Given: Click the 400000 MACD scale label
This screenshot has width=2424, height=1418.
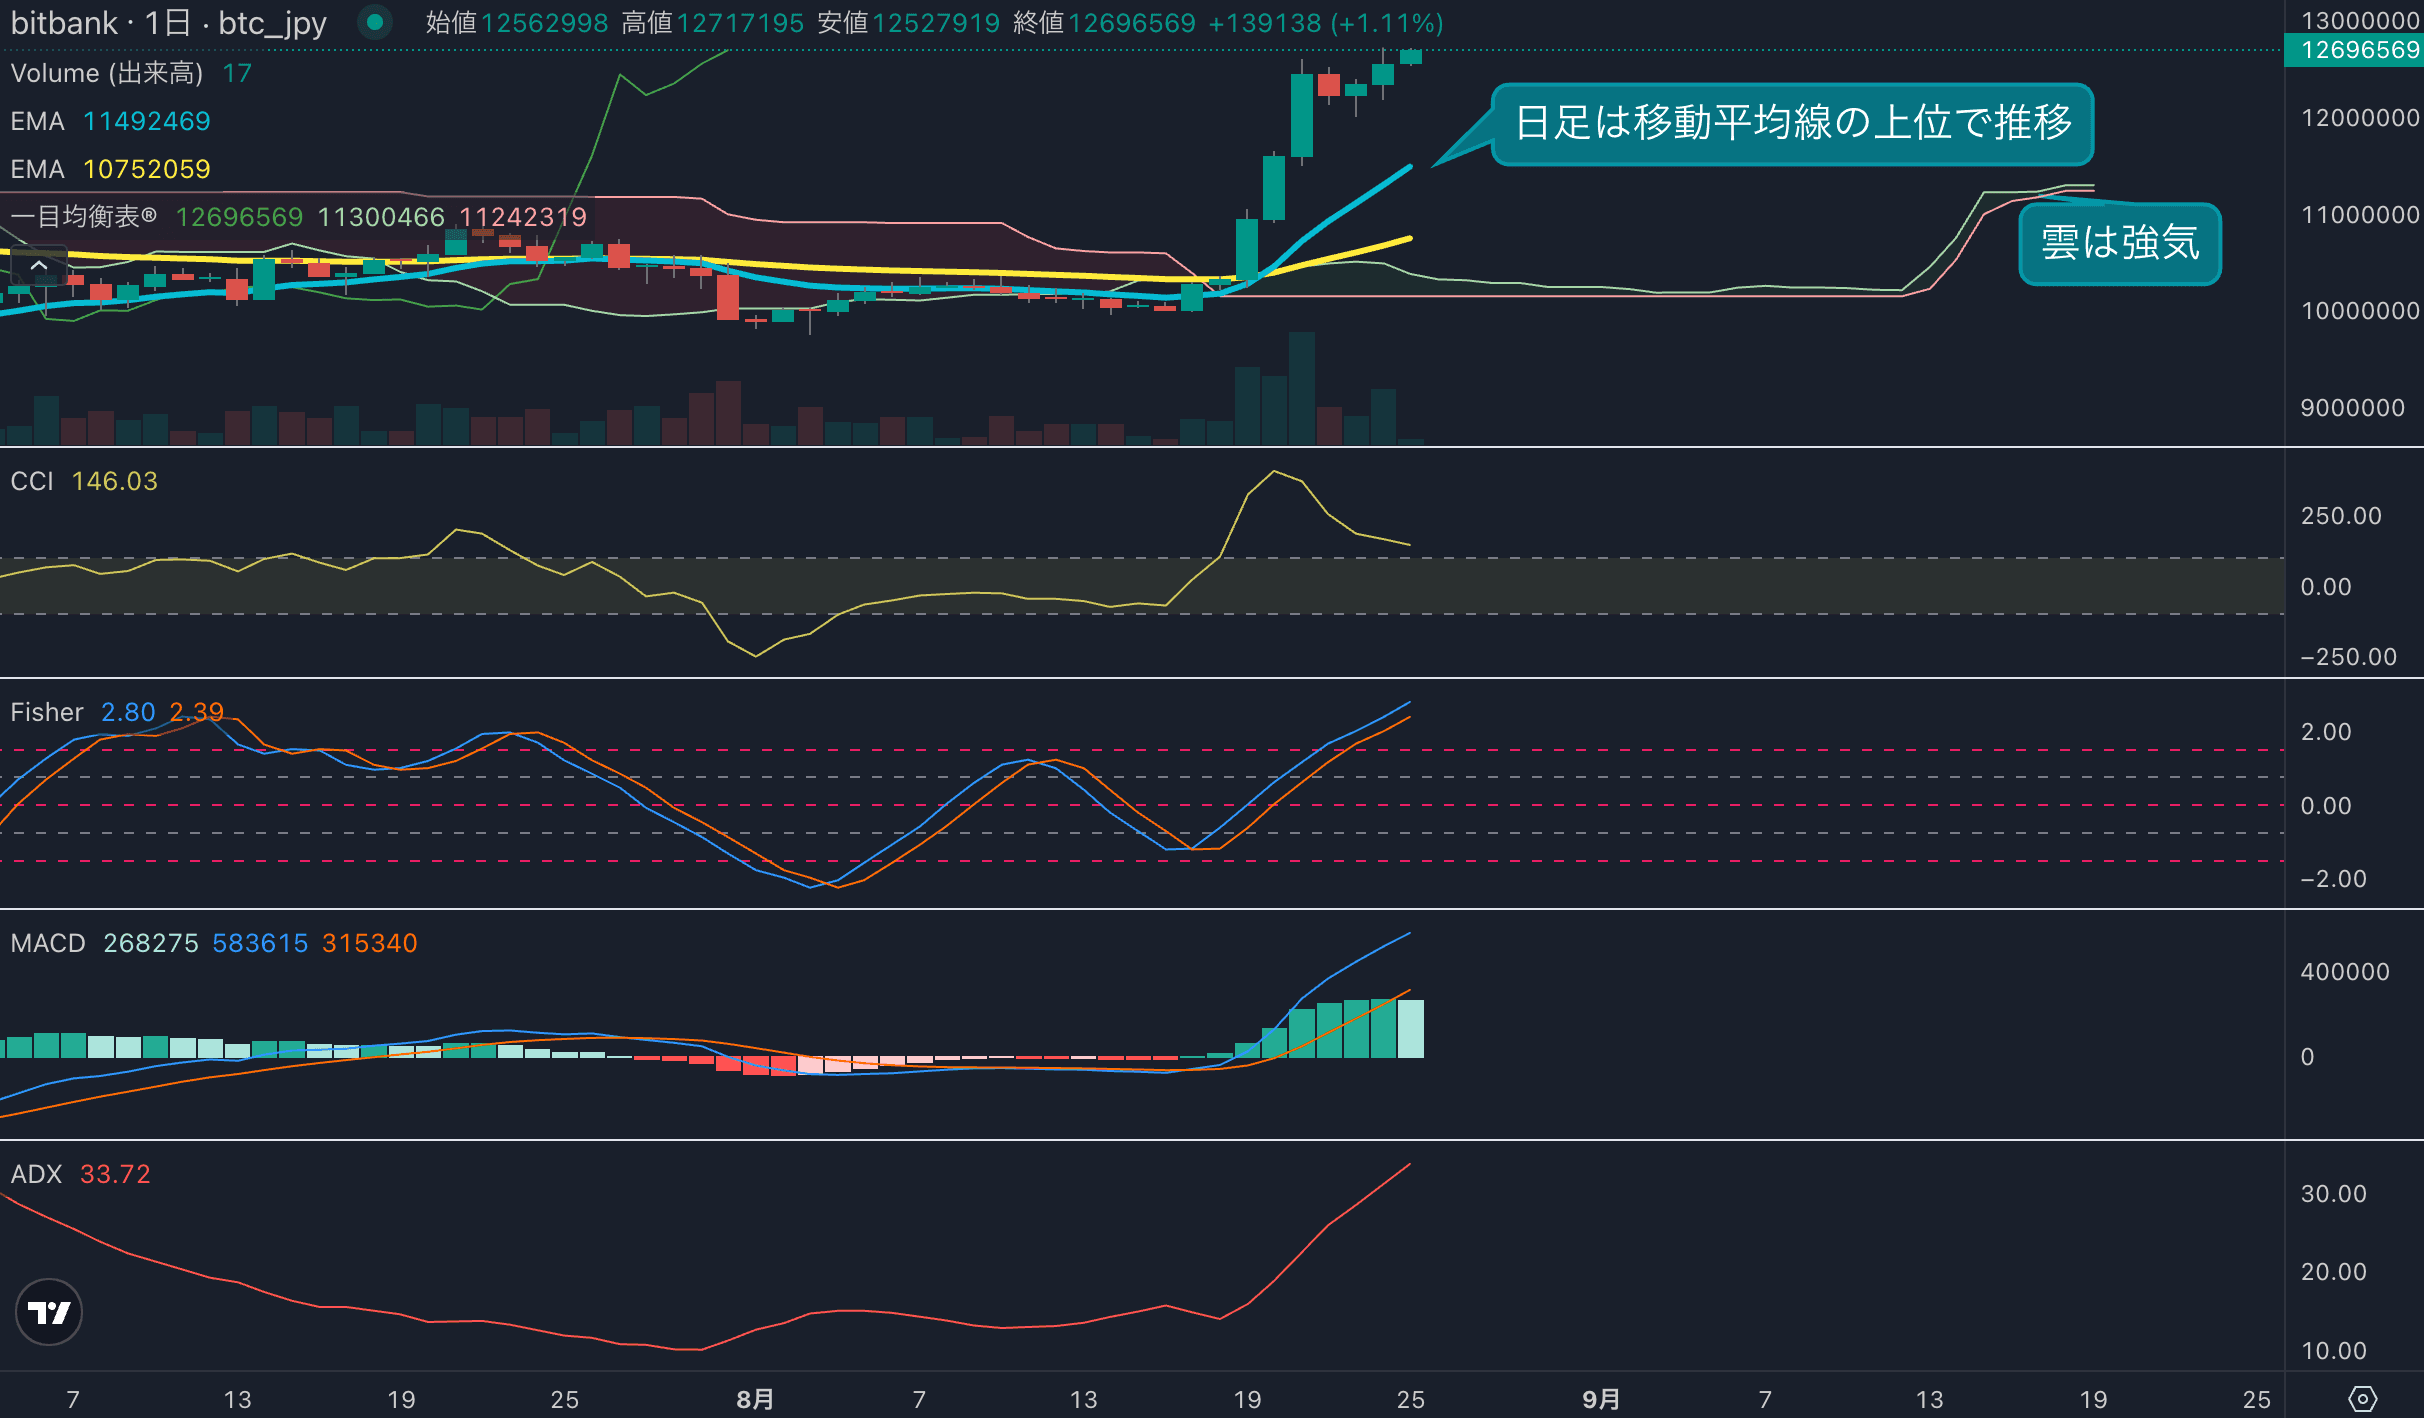Looking at the screenshot, I should pos(2344,972).
